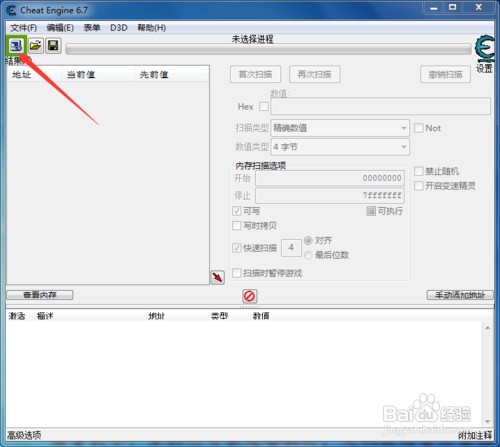500x447 pixels.
Task: Enable the 开启变速精灵 checkbox
Action: click(x=419, y=186)
